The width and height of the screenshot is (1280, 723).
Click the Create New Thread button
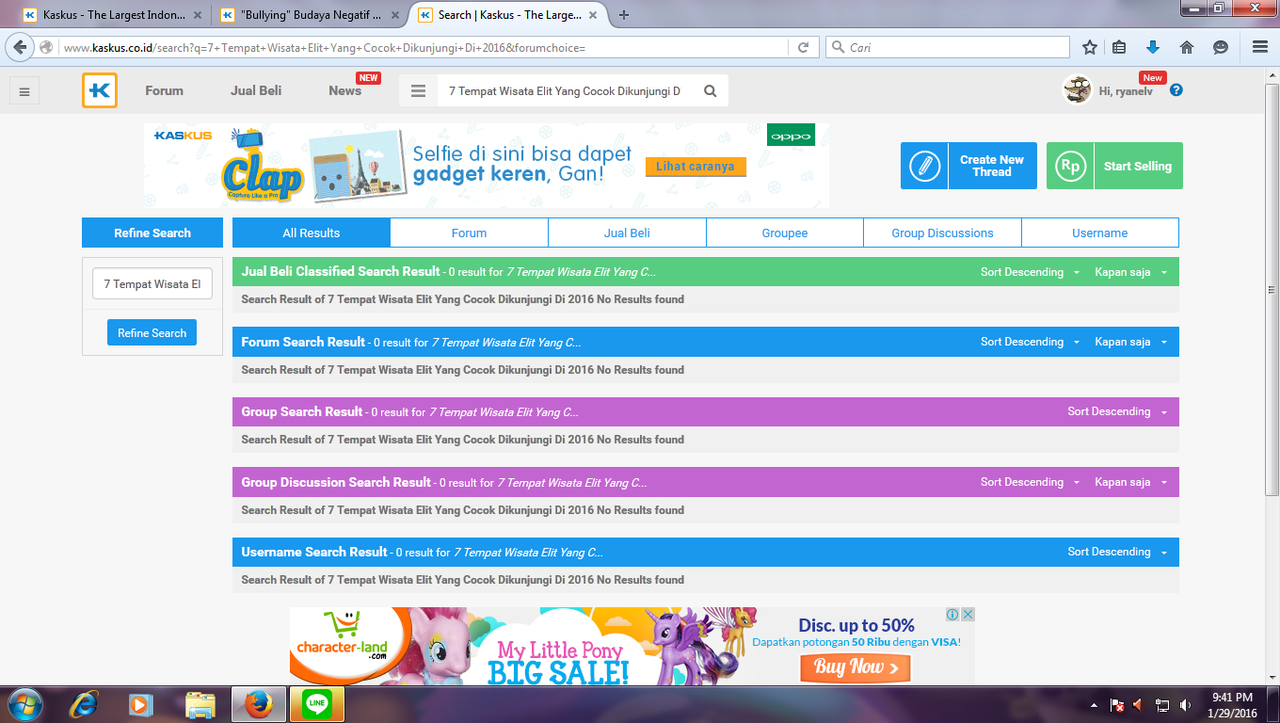point(969,166)
